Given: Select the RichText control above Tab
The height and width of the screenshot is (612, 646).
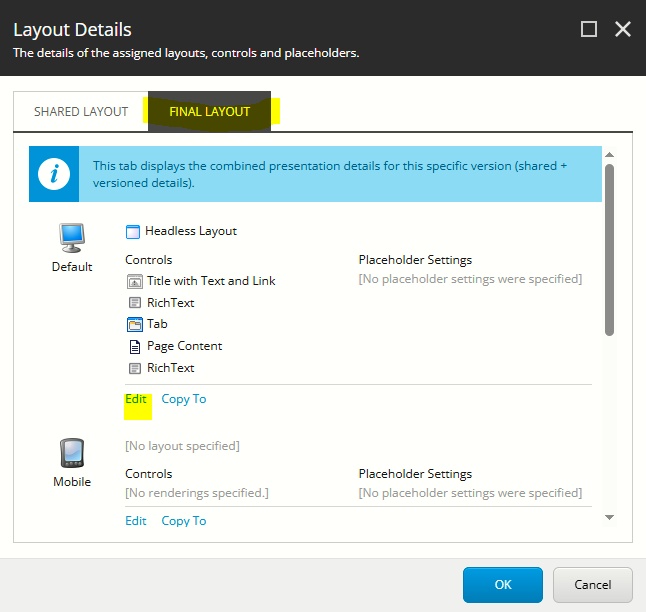Looking at the screenshot, I should [171, 303].
